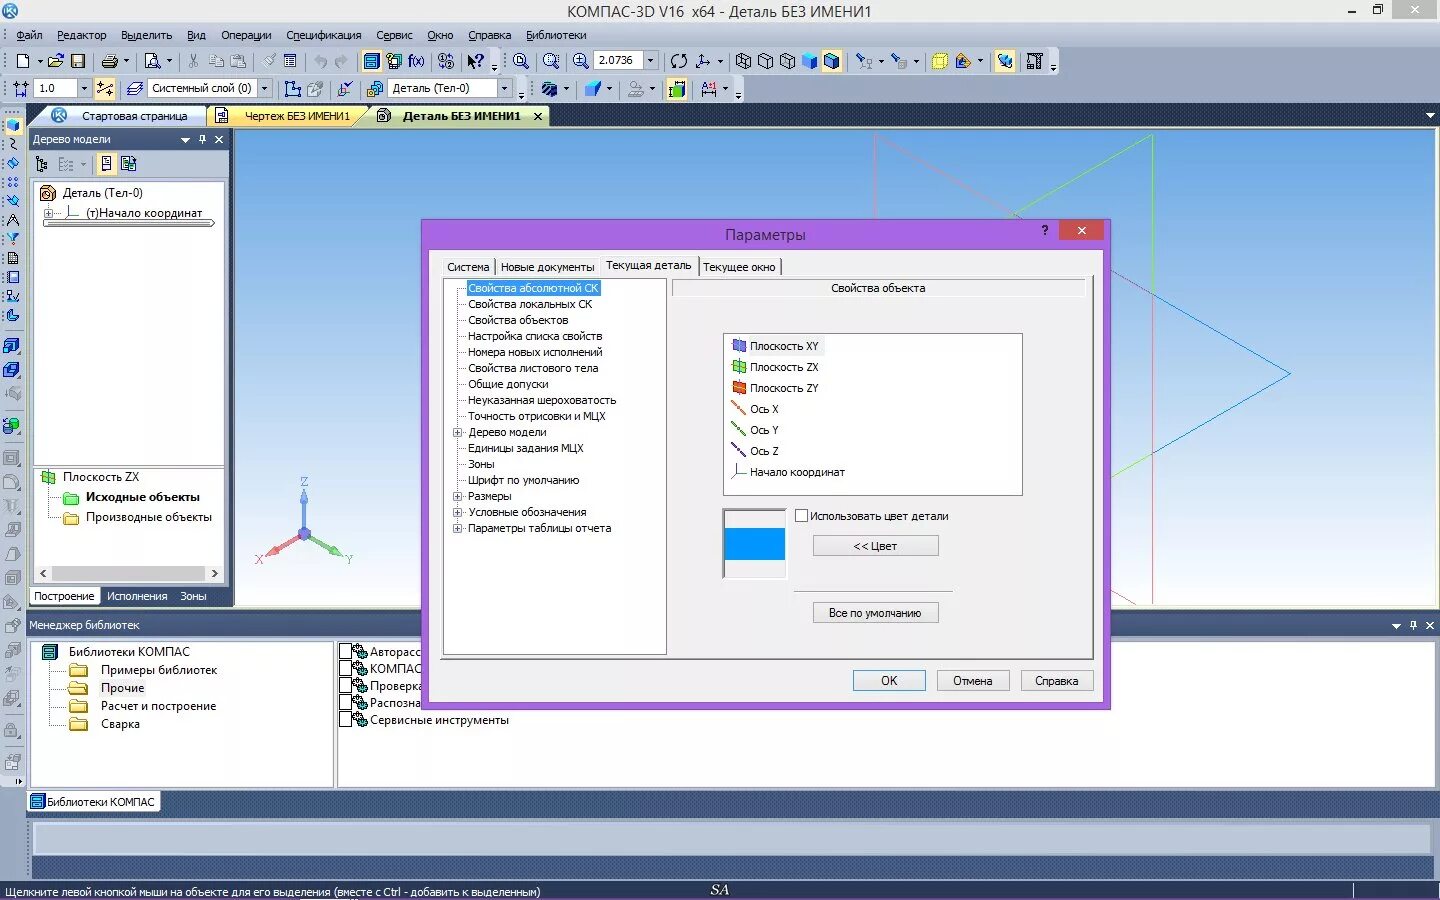The image size is (1440, 900).
Task: Click the layers manager icon
Action: coord(135,88)
